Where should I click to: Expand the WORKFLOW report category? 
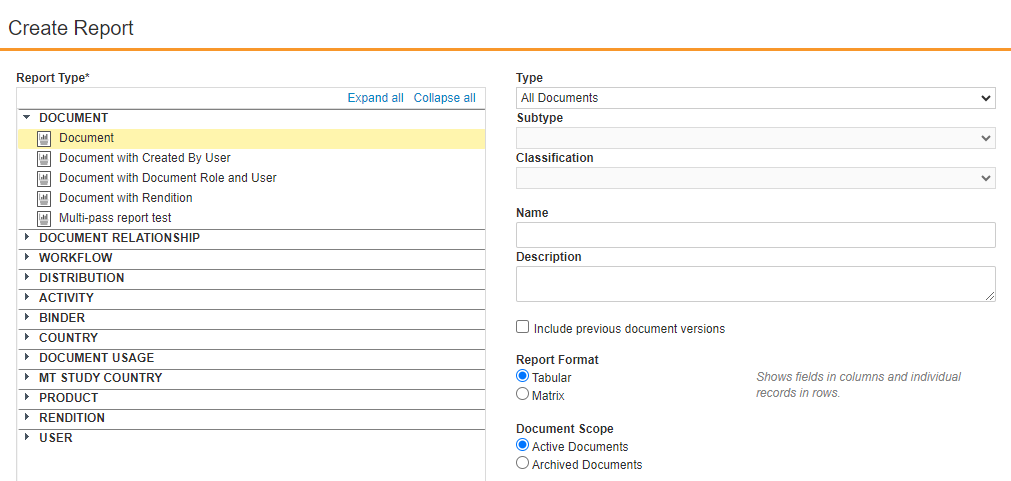(x=27, y=258)
